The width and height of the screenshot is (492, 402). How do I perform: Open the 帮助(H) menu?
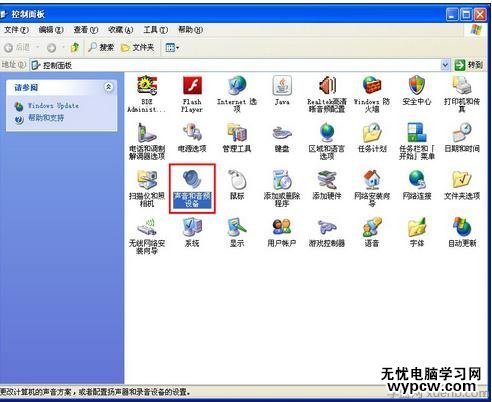190,30
